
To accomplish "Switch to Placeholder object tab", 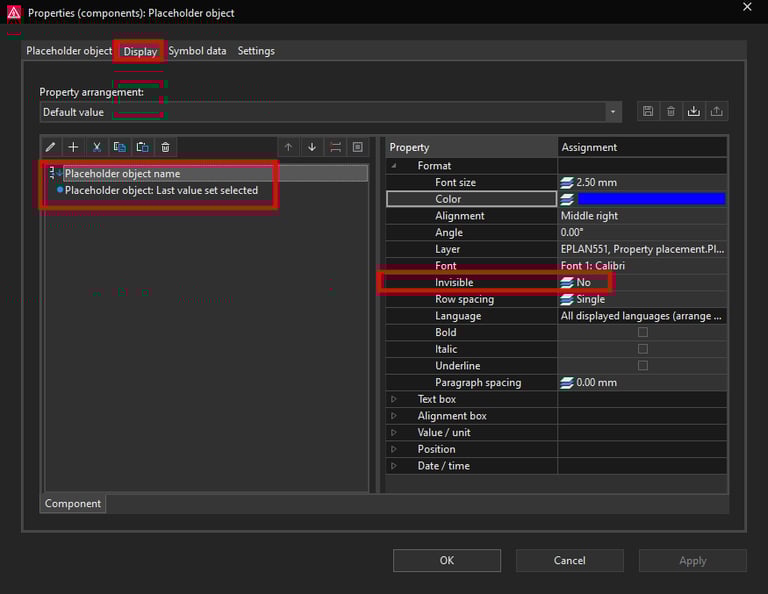I will 69,51.
